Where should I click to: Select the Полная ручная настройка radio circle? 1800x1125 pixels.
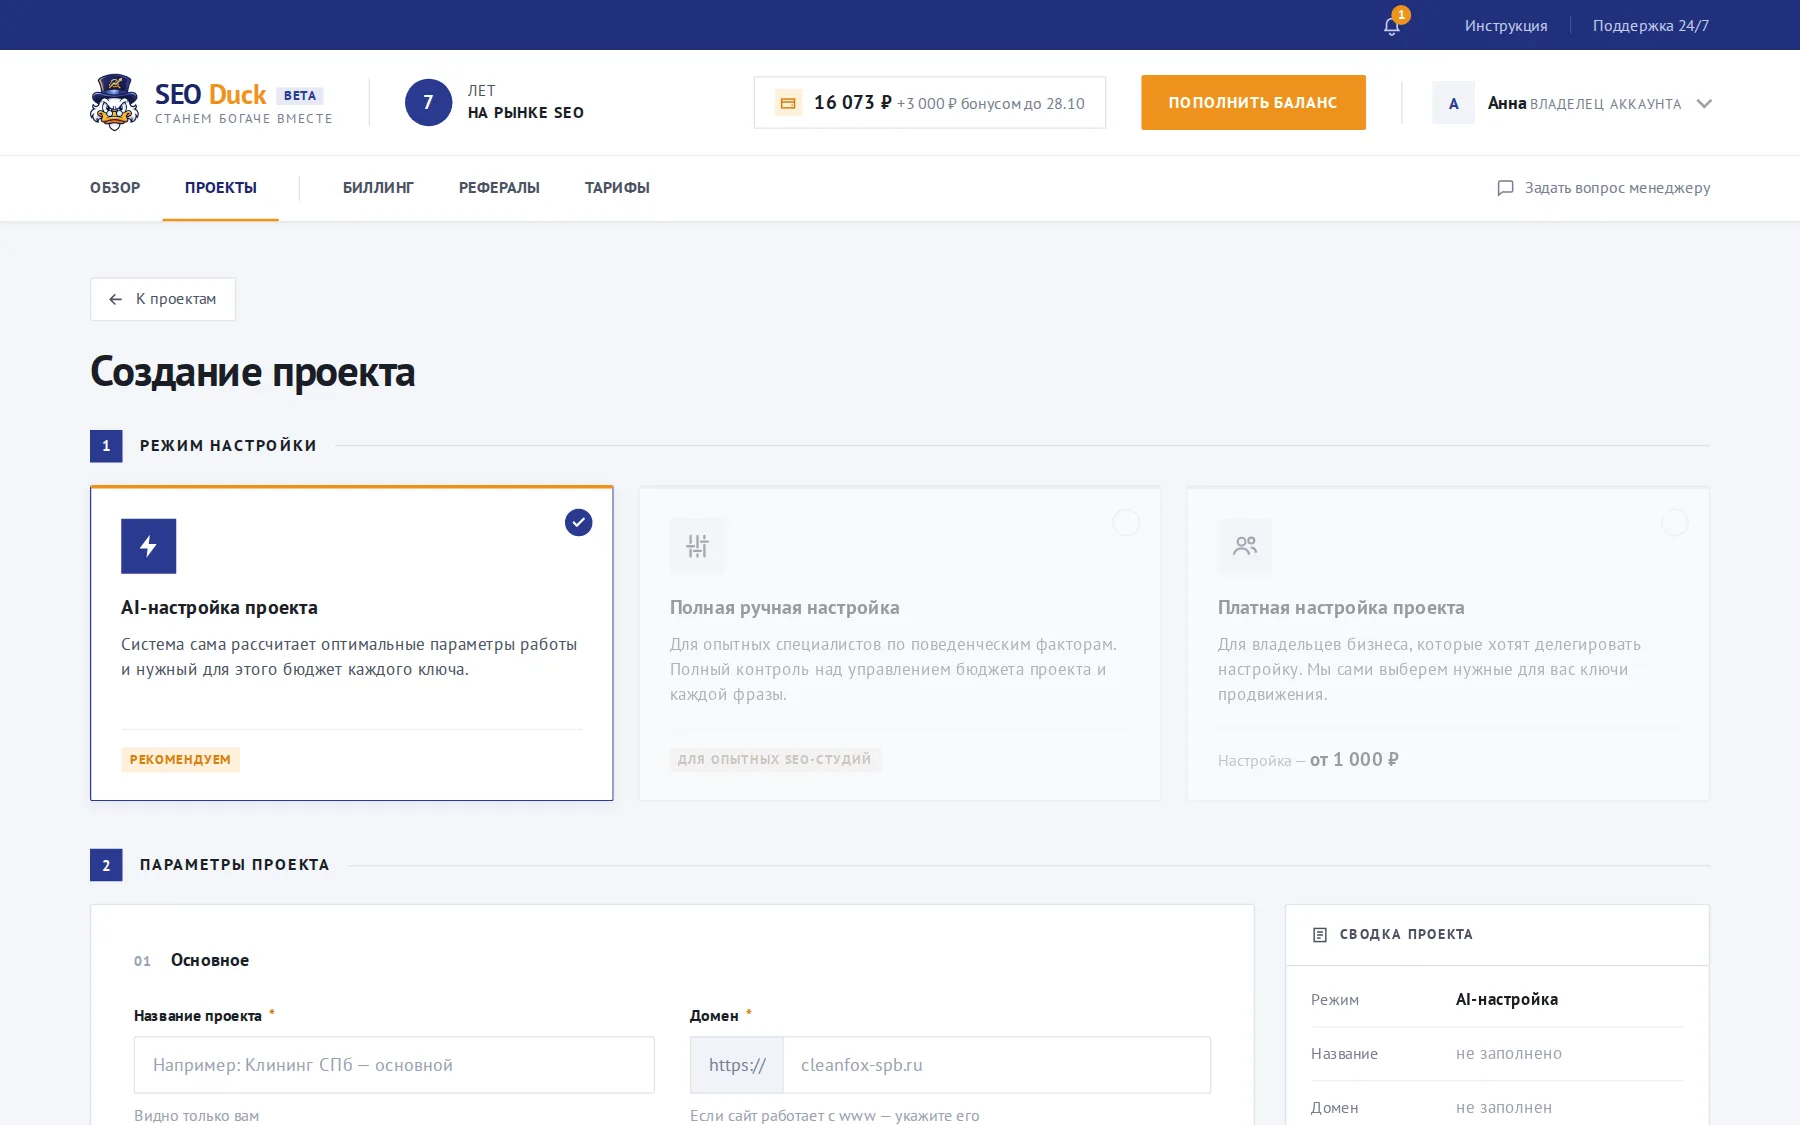click(1126, 522)
